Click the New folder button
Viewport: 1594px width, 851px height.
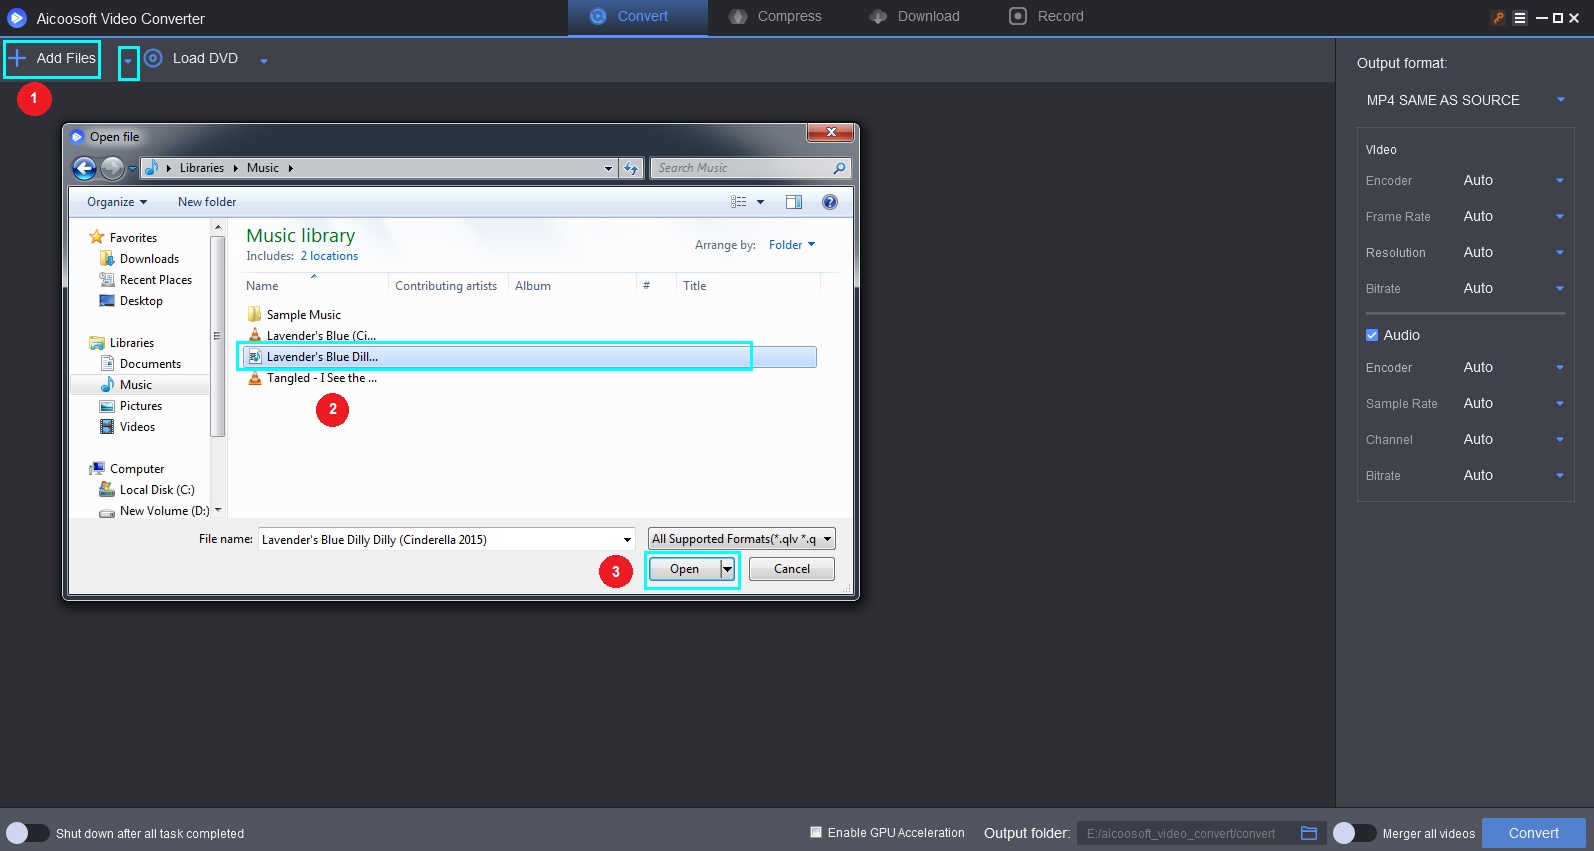pyautogui.click(x=207, y=202)
